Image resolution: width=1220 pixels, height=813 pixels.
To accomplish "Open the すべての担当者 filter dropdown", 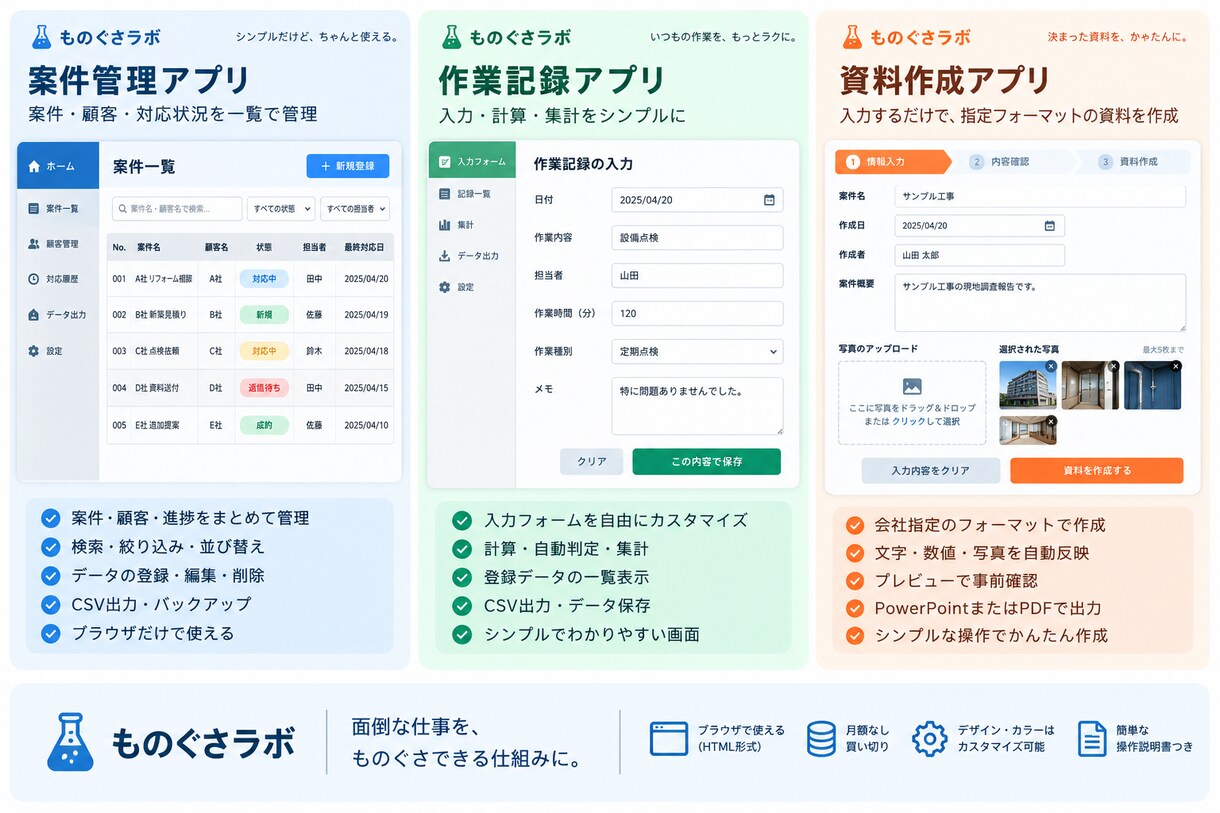I will (x=355, y=209).
